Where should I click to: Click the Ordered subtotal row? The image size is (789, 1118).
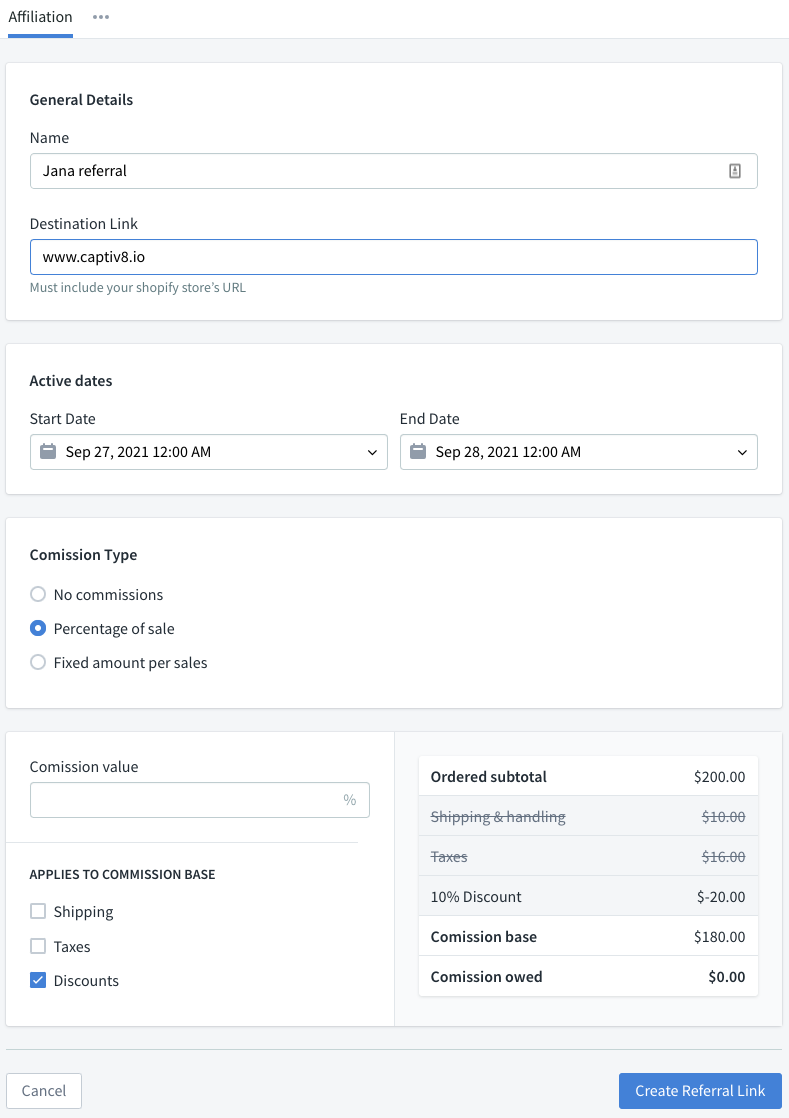coord(588,777)
